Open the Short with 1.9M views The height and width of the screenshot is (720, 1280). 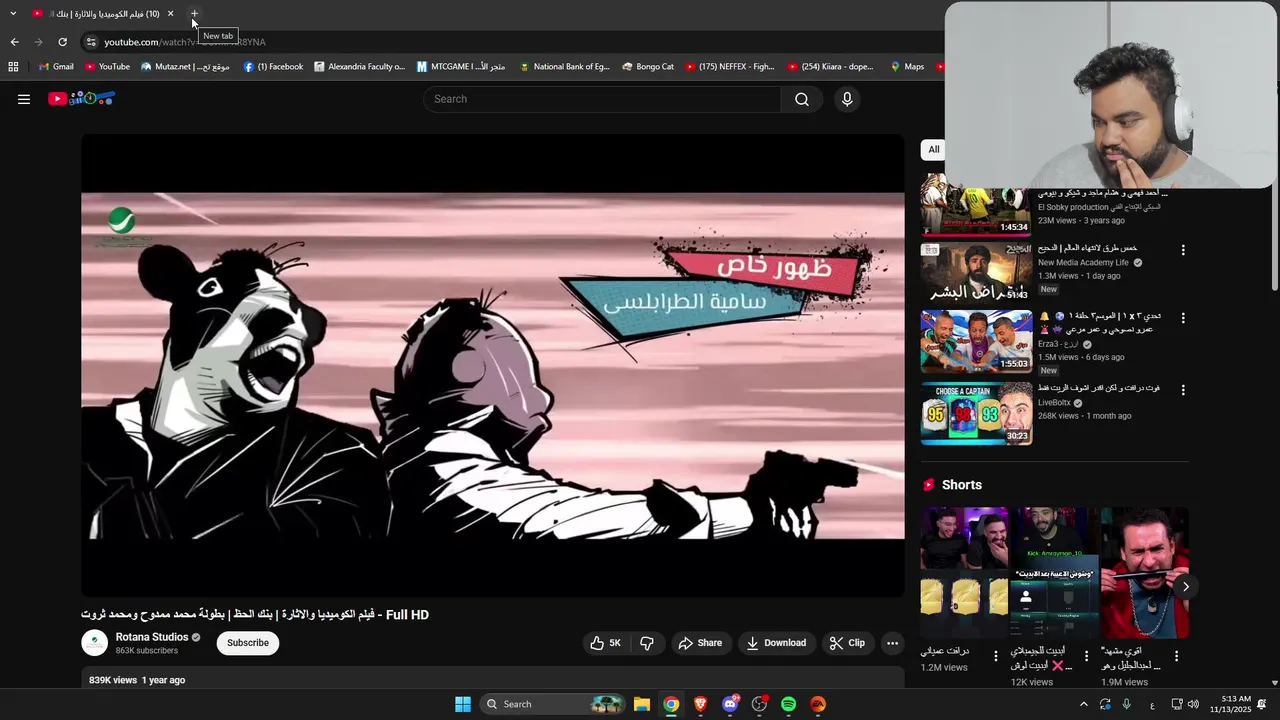point(1145,573)
